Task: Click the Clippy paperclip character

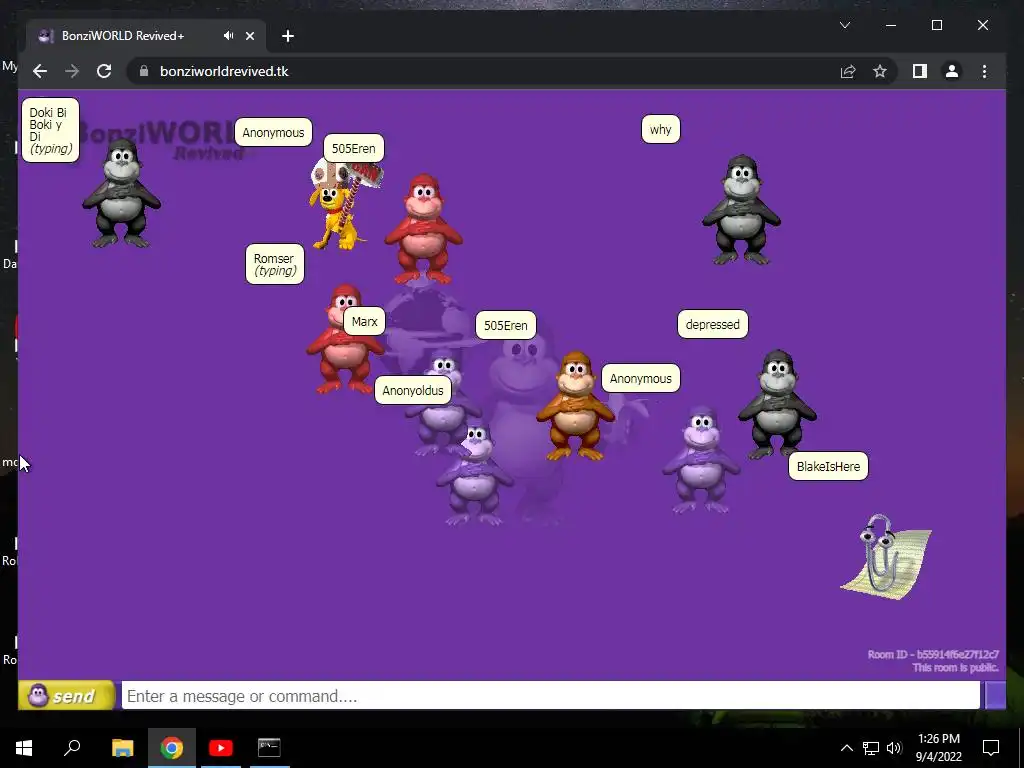Action: (886, 557)
